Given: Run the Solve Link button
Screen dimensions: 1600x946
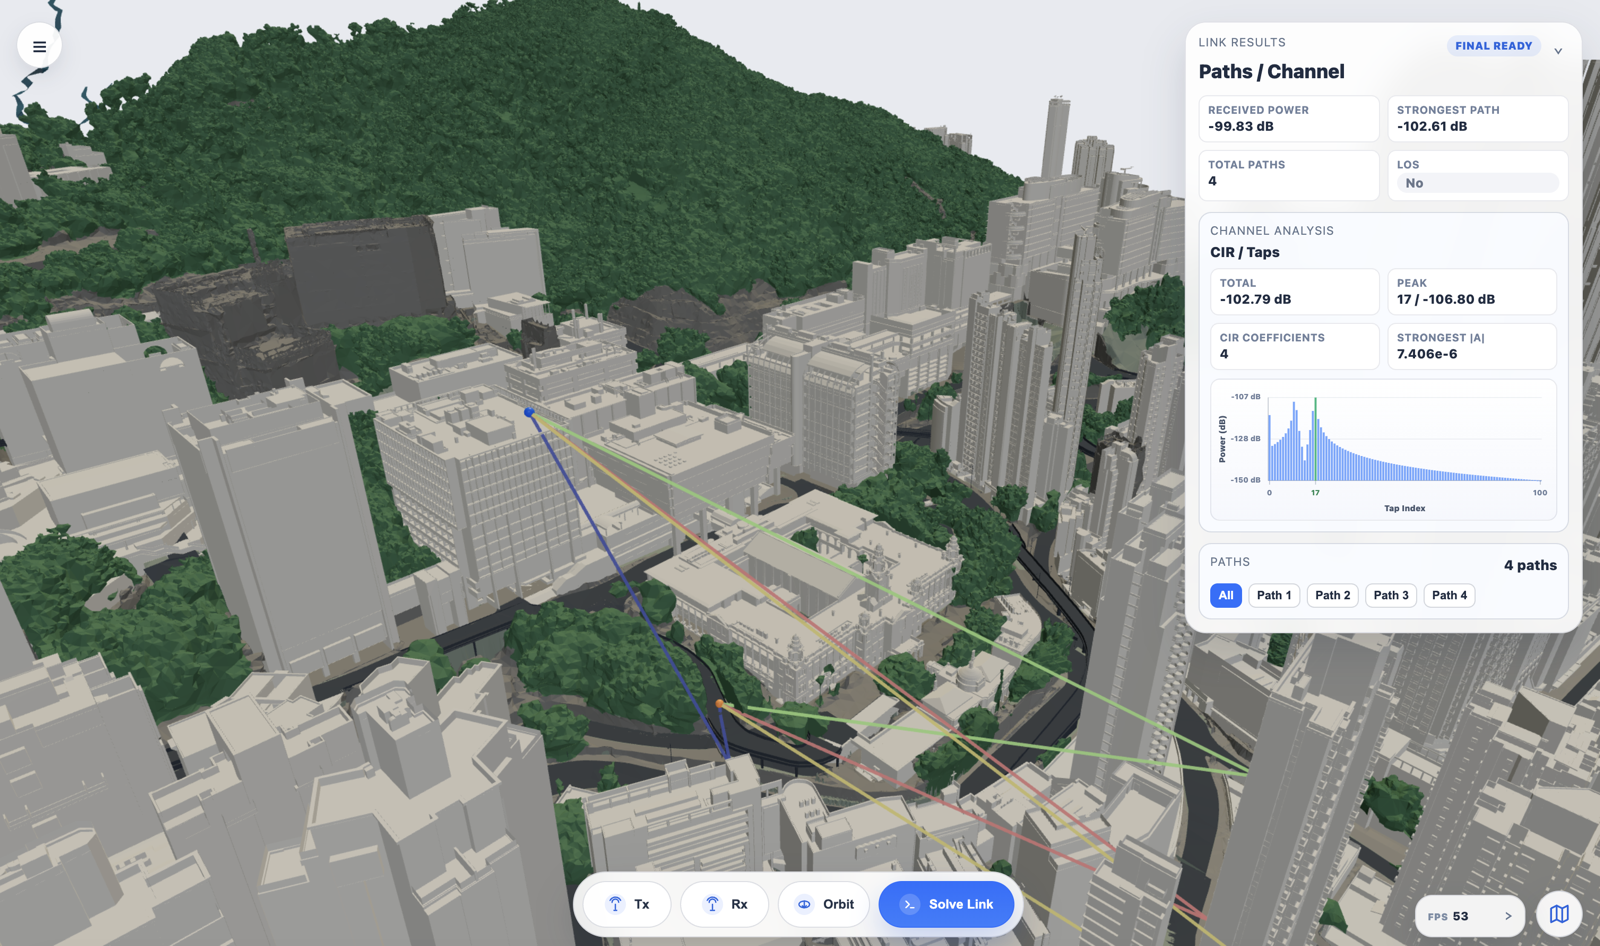Looking at the screenshot, I should coord(946,904).
